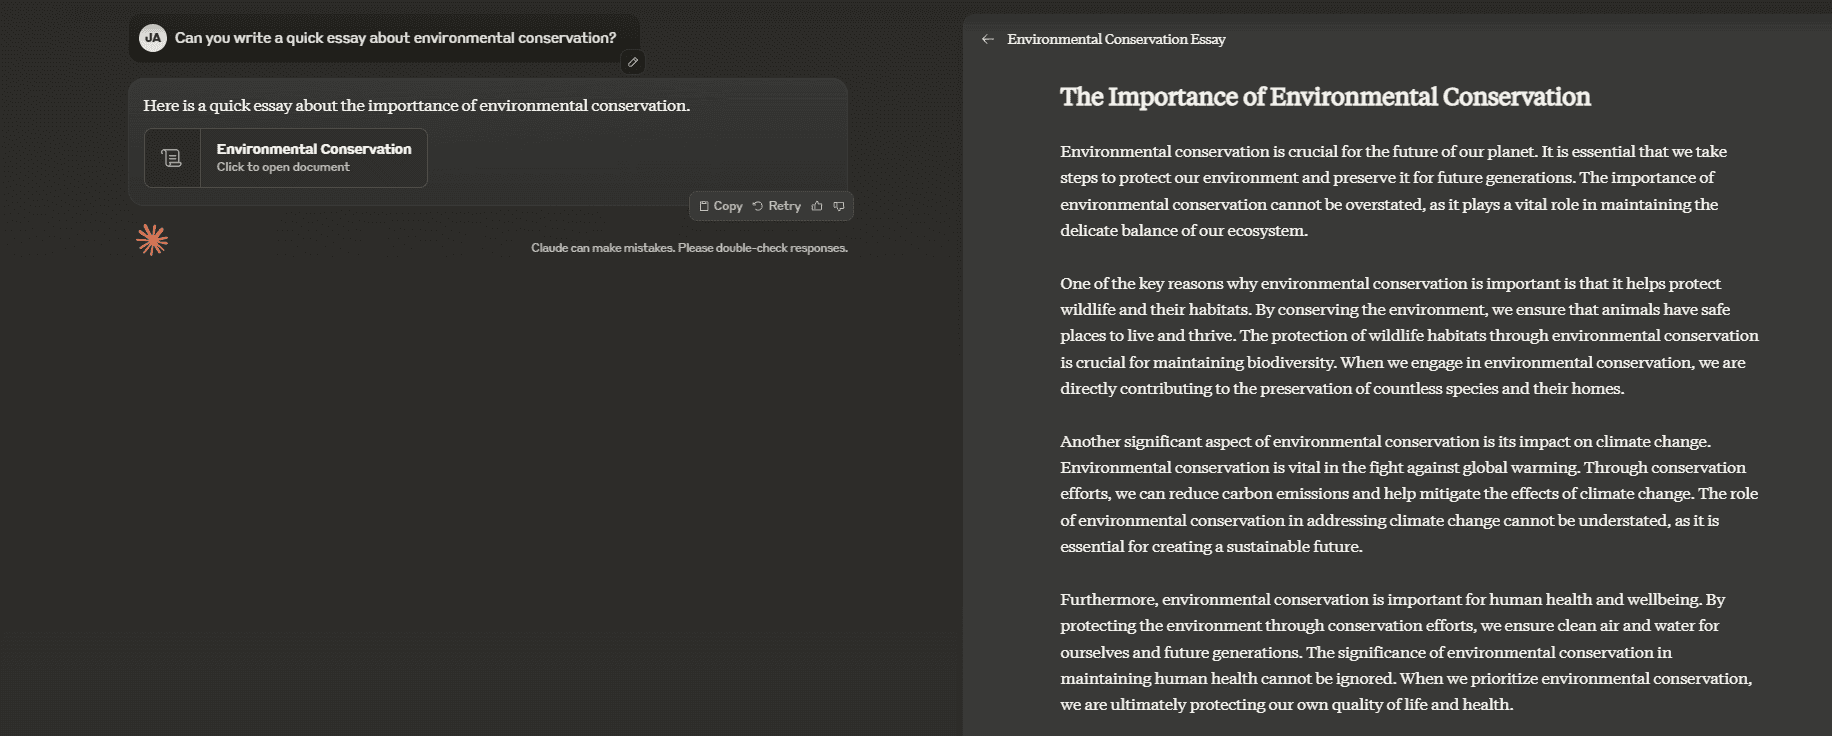This screenshot has height=736, width=1832.
Task: Click the JA user avatar
Action: point(153,38)
